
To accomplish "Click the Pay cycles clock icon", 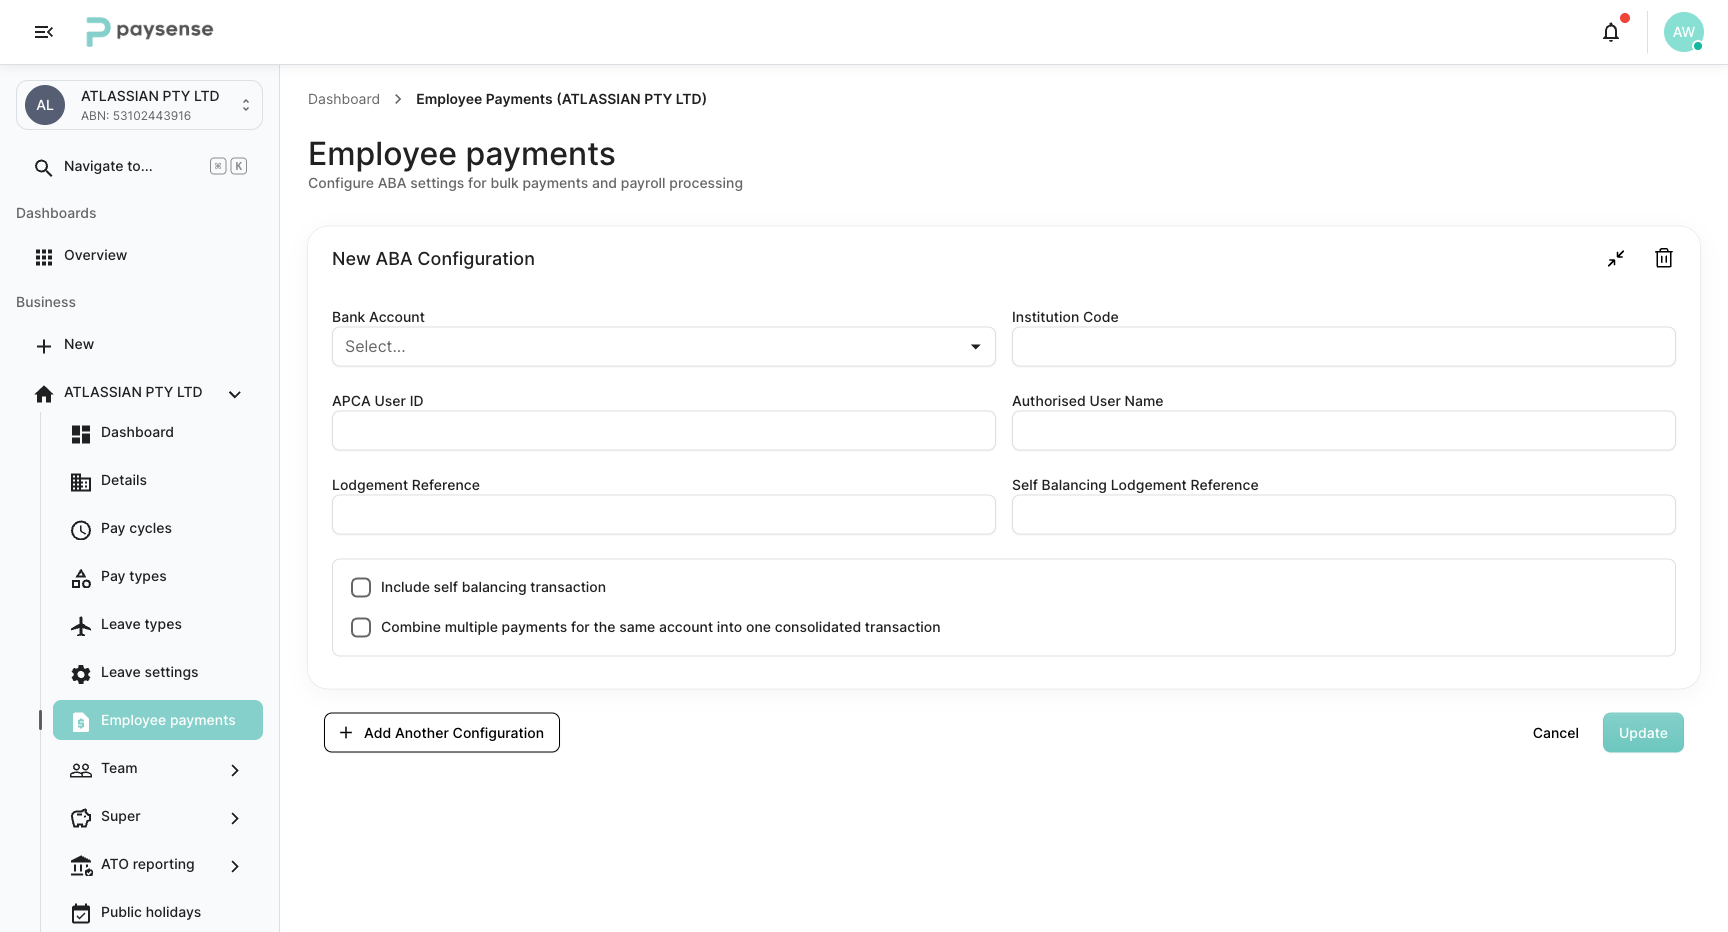I will pos(81,530).
